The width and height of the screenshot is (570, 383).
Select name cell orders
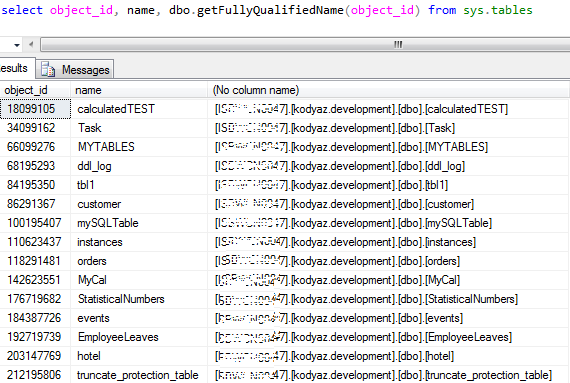pos(139,261)
